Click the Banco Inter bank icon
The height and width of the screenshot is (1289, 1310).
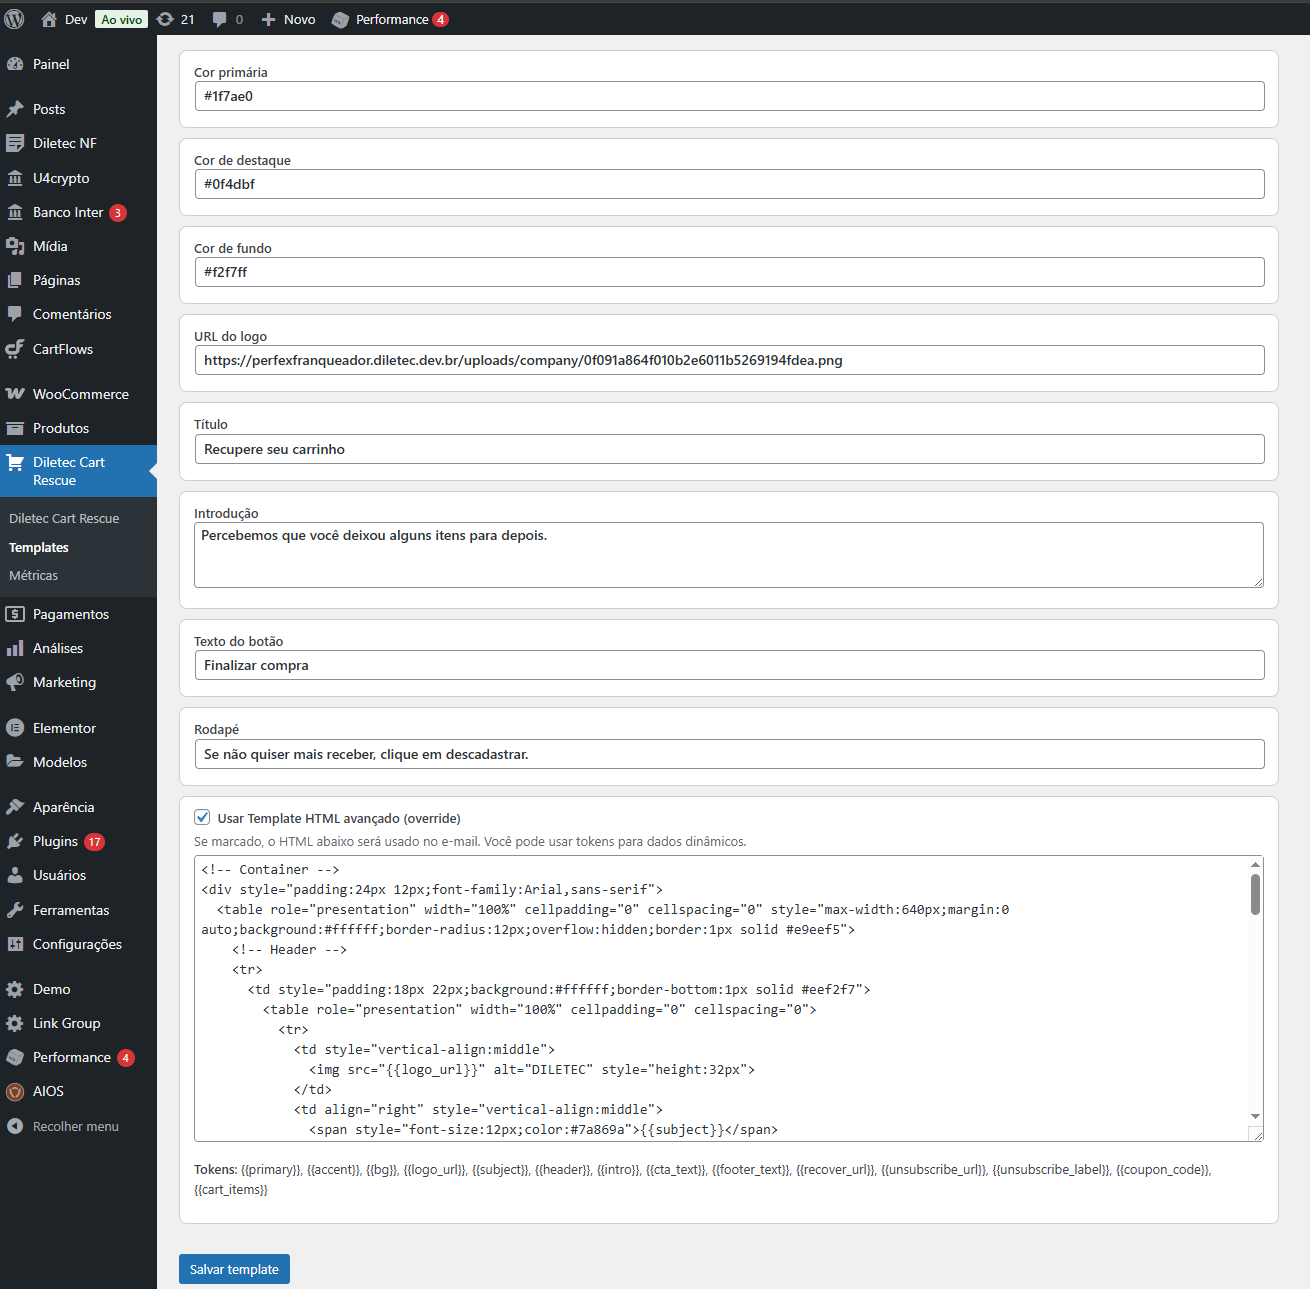[15, 212]
